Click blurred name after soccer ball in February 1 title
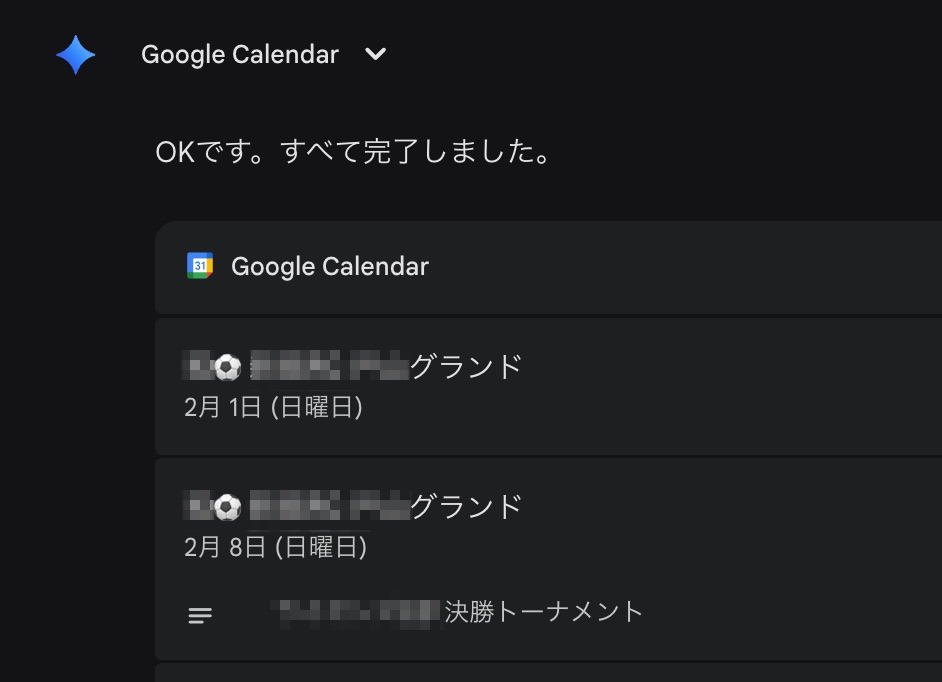 point(328,368)
